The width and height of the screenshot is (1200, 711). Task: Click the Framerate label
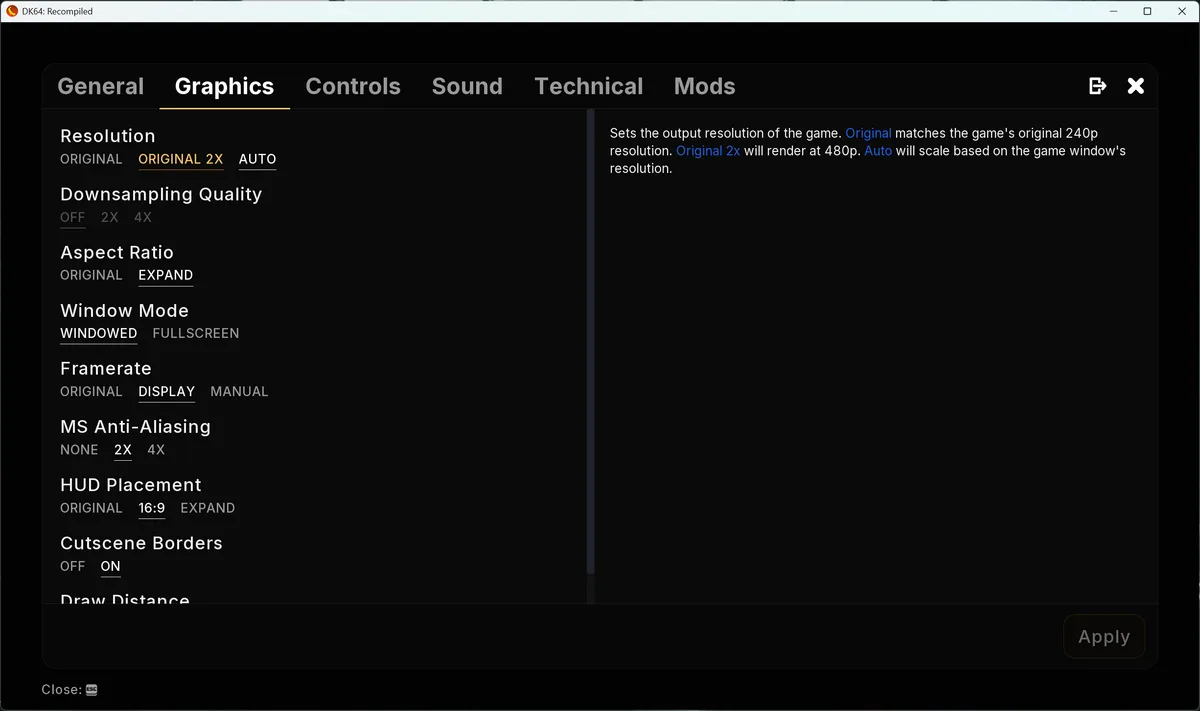click(106, 368)
